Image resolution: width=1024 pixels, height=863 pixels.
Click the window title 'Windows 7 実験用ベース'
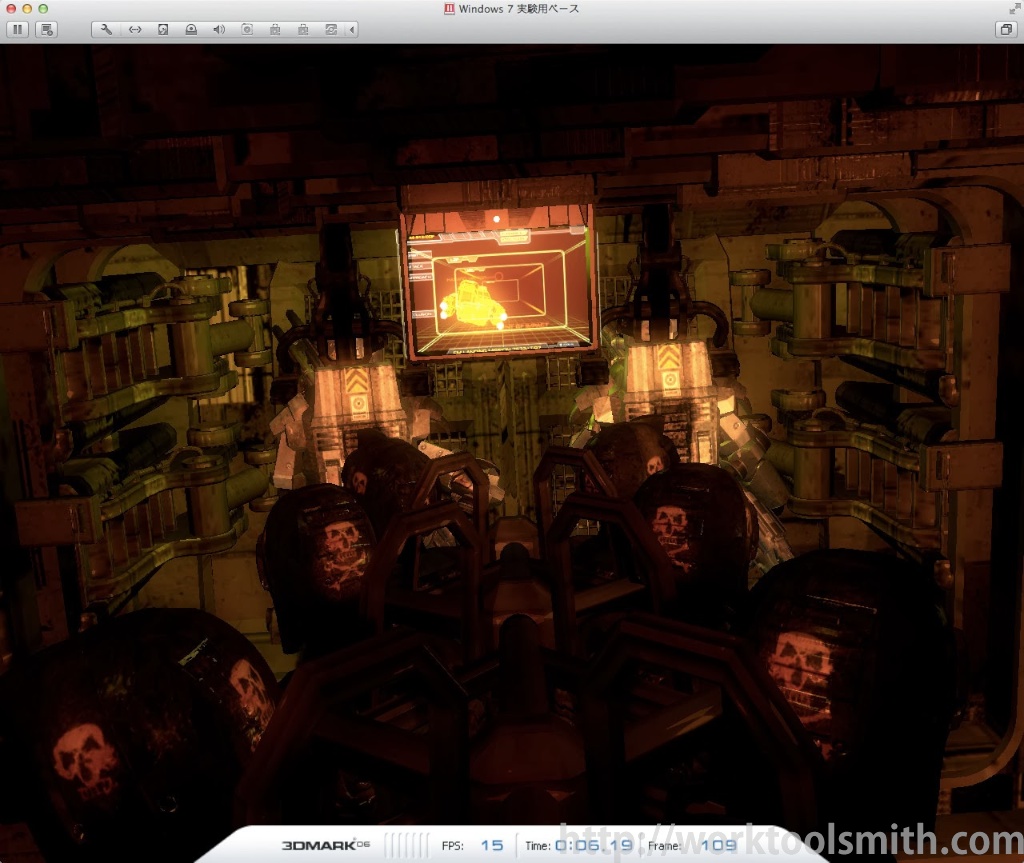[519, 8]
